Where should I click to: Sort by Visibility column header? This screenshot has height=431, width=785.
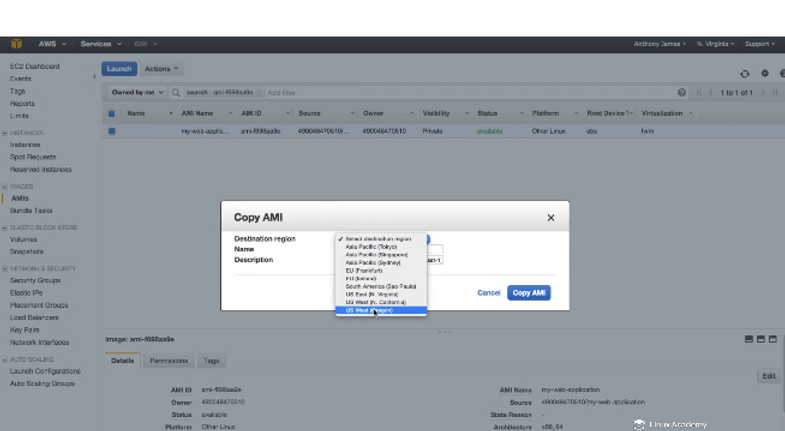(436, 114)
